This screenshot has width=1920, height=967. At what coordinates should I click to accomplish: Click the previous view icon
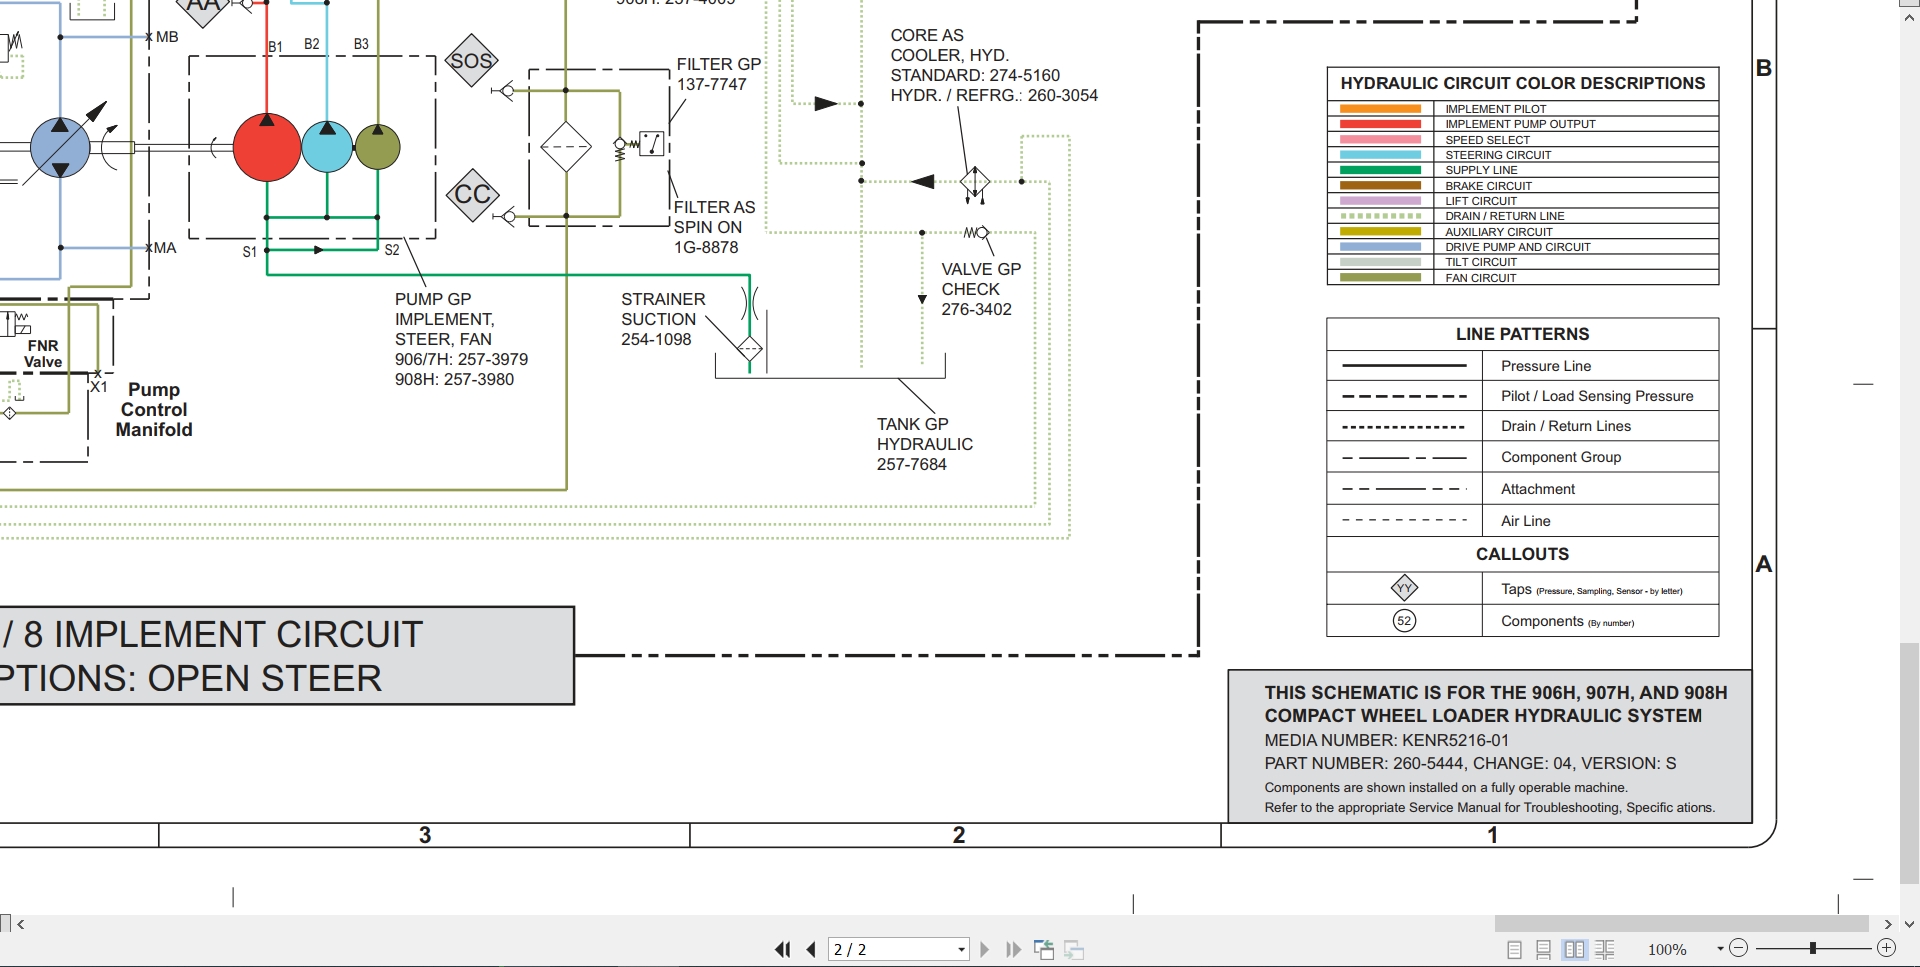click(1044, 949)
